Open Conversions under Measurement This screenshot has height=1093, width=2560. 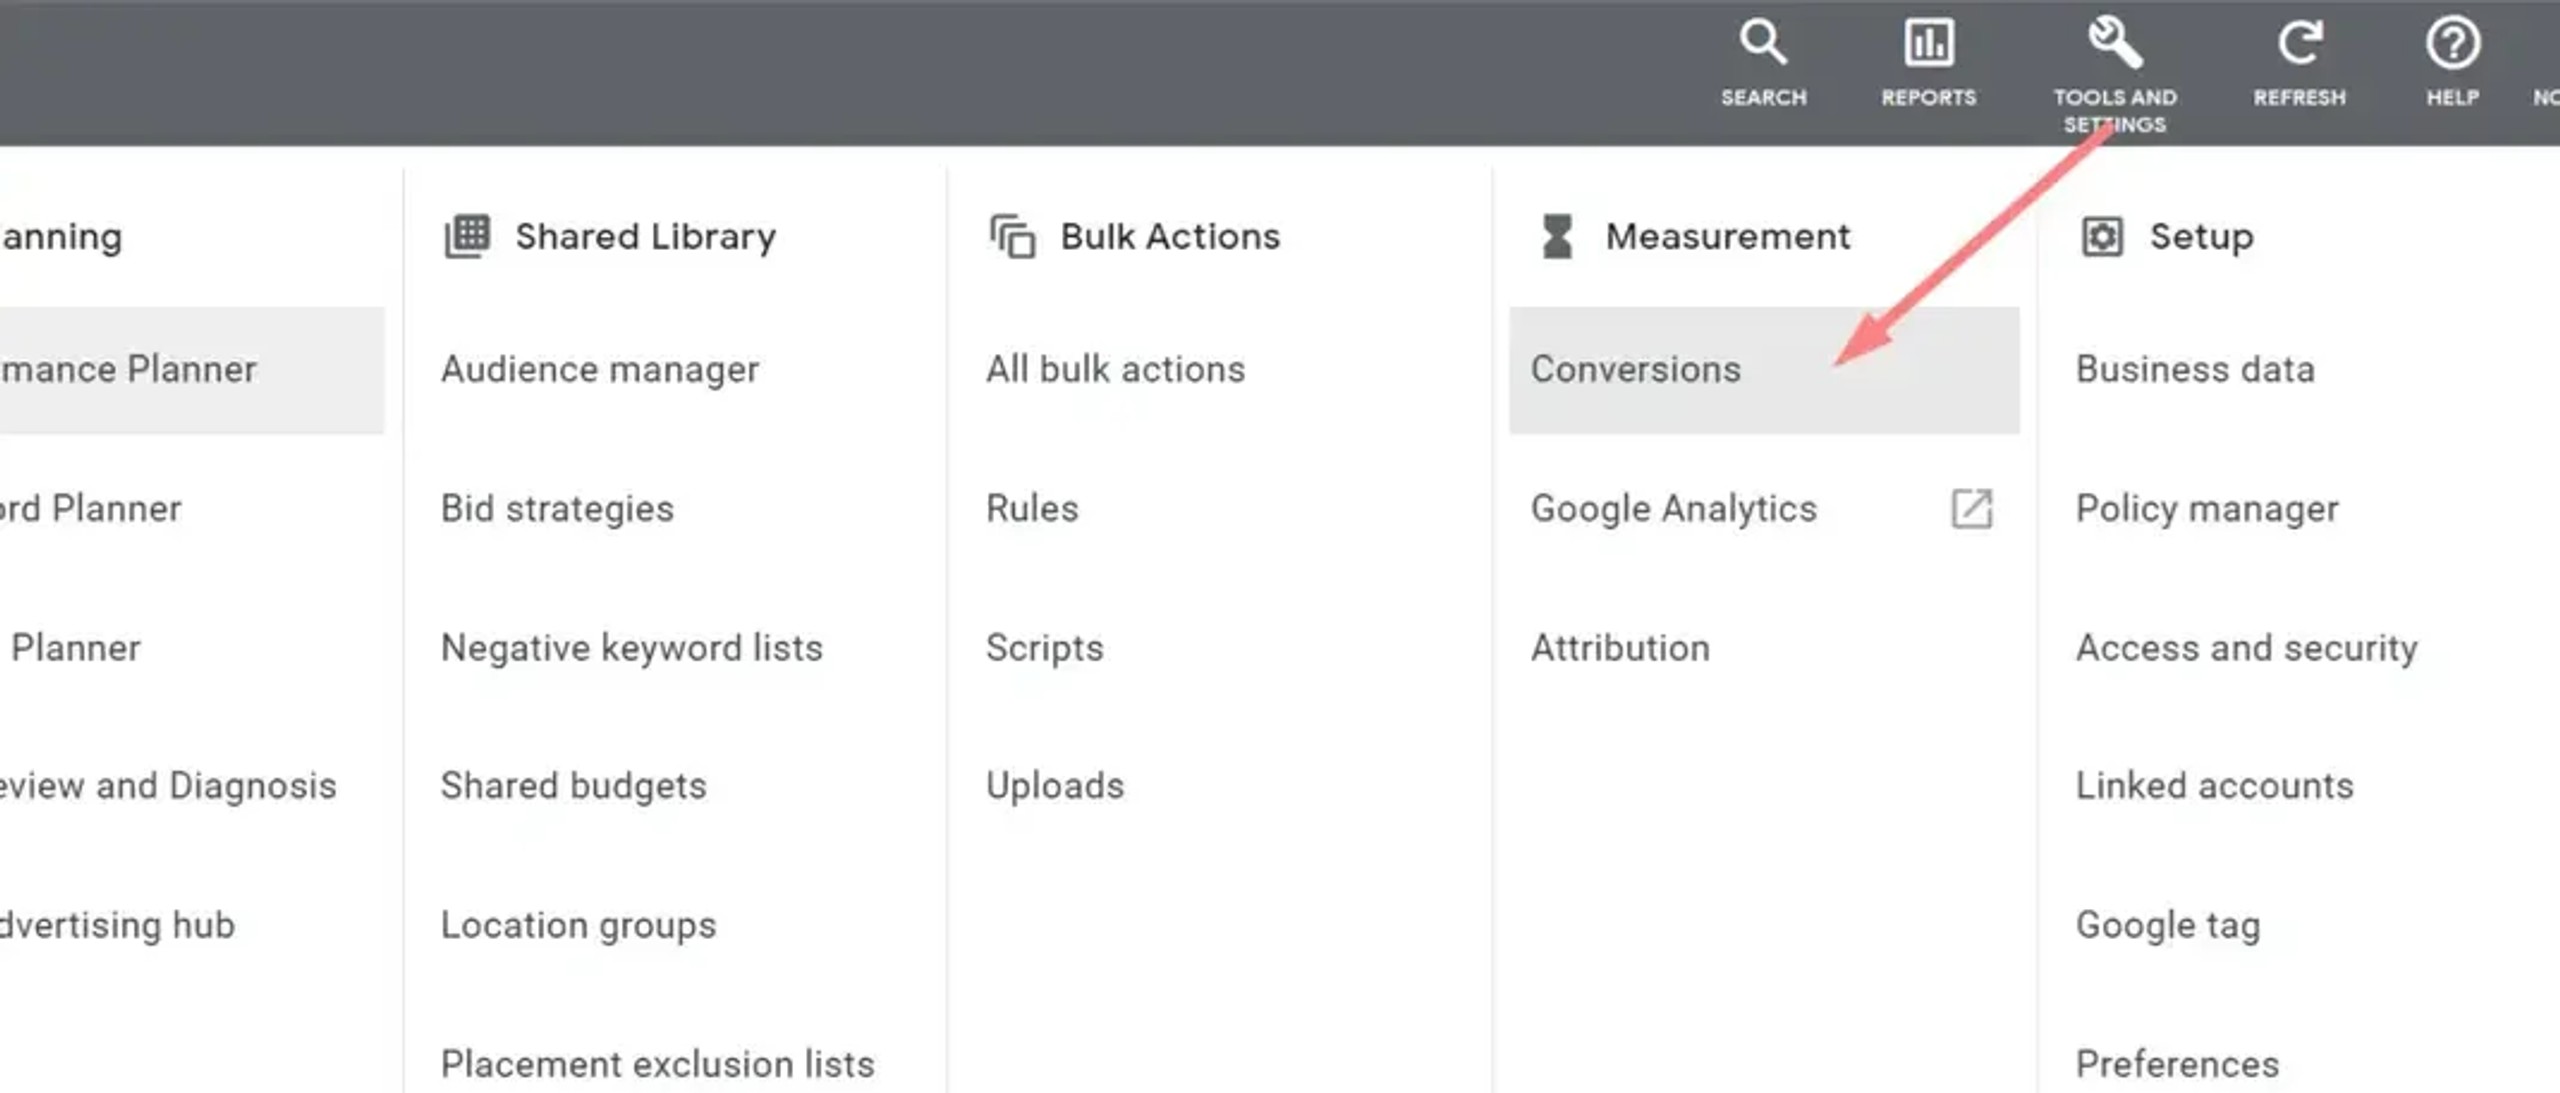click(x=1636, y=370)
